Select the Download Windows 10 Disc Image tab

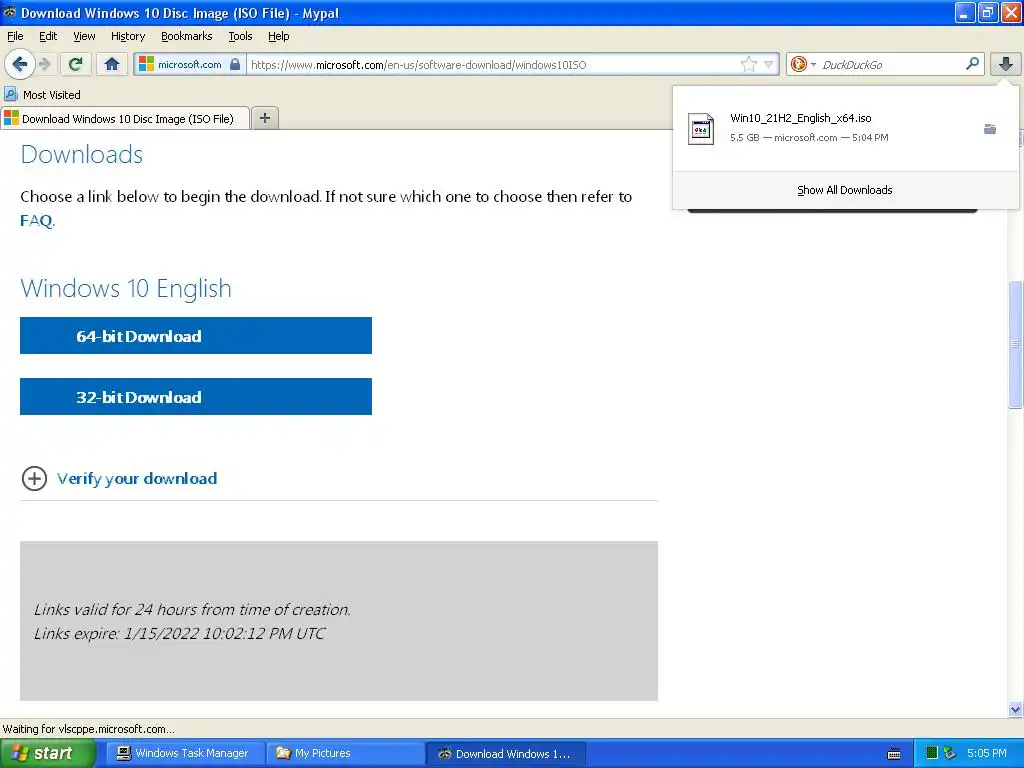click(125, 118)
